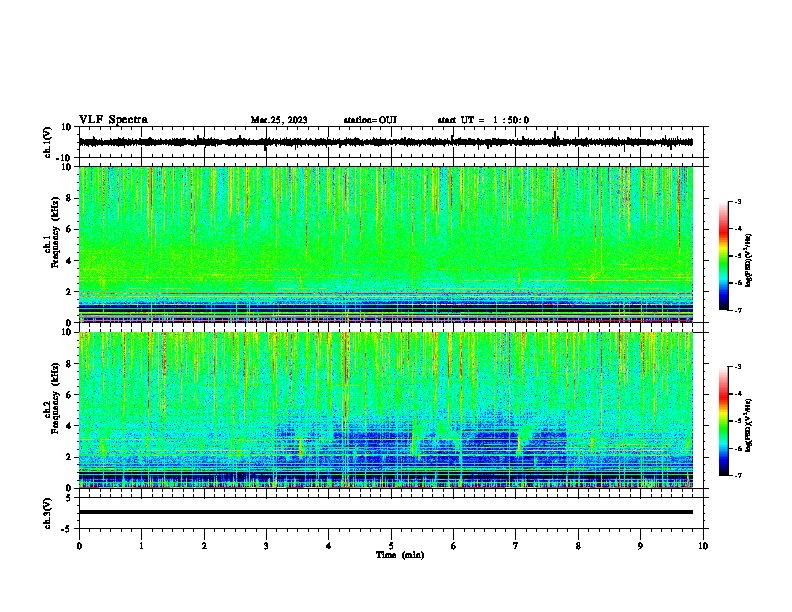
Task: Click the "8" kHz tick of ch.1 spectrogram
Action: (69, 198)
